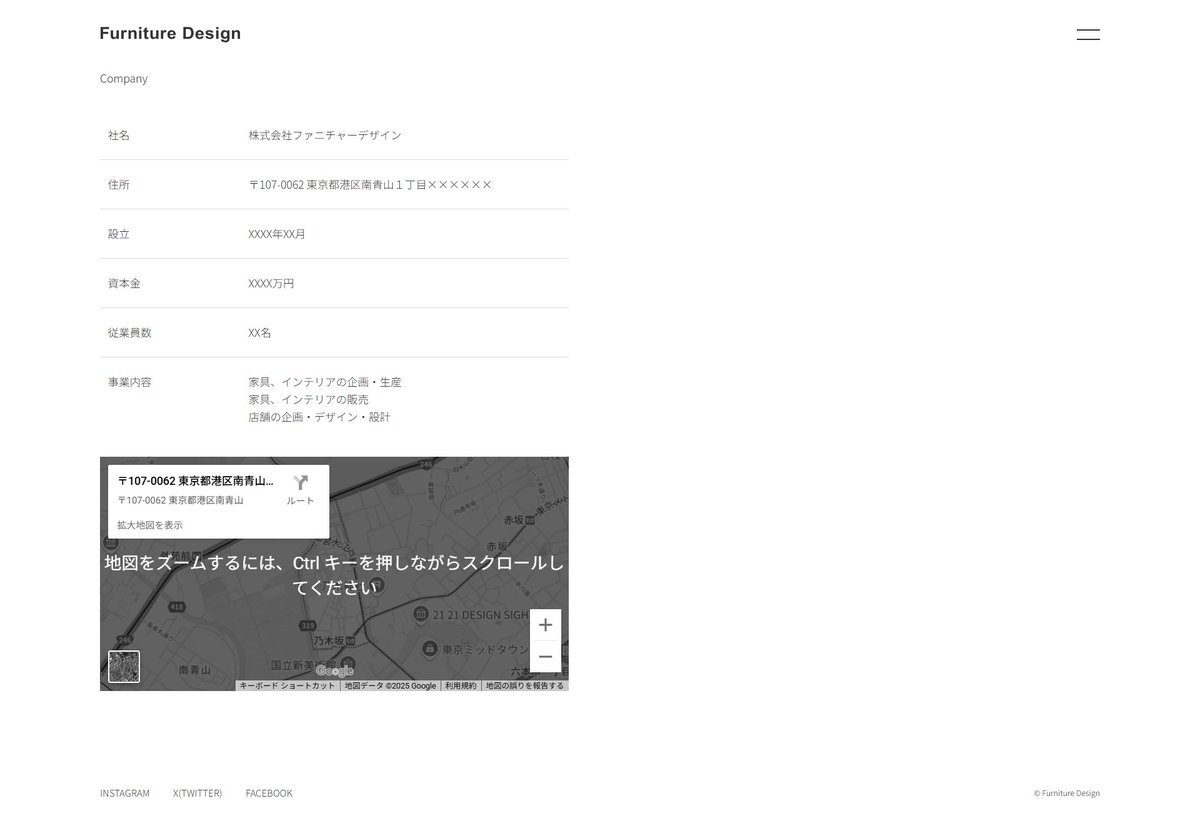Click the 'Company' page heading
Image resolution: width=1200 pixels, height=816 pixels.
(124, 78)
